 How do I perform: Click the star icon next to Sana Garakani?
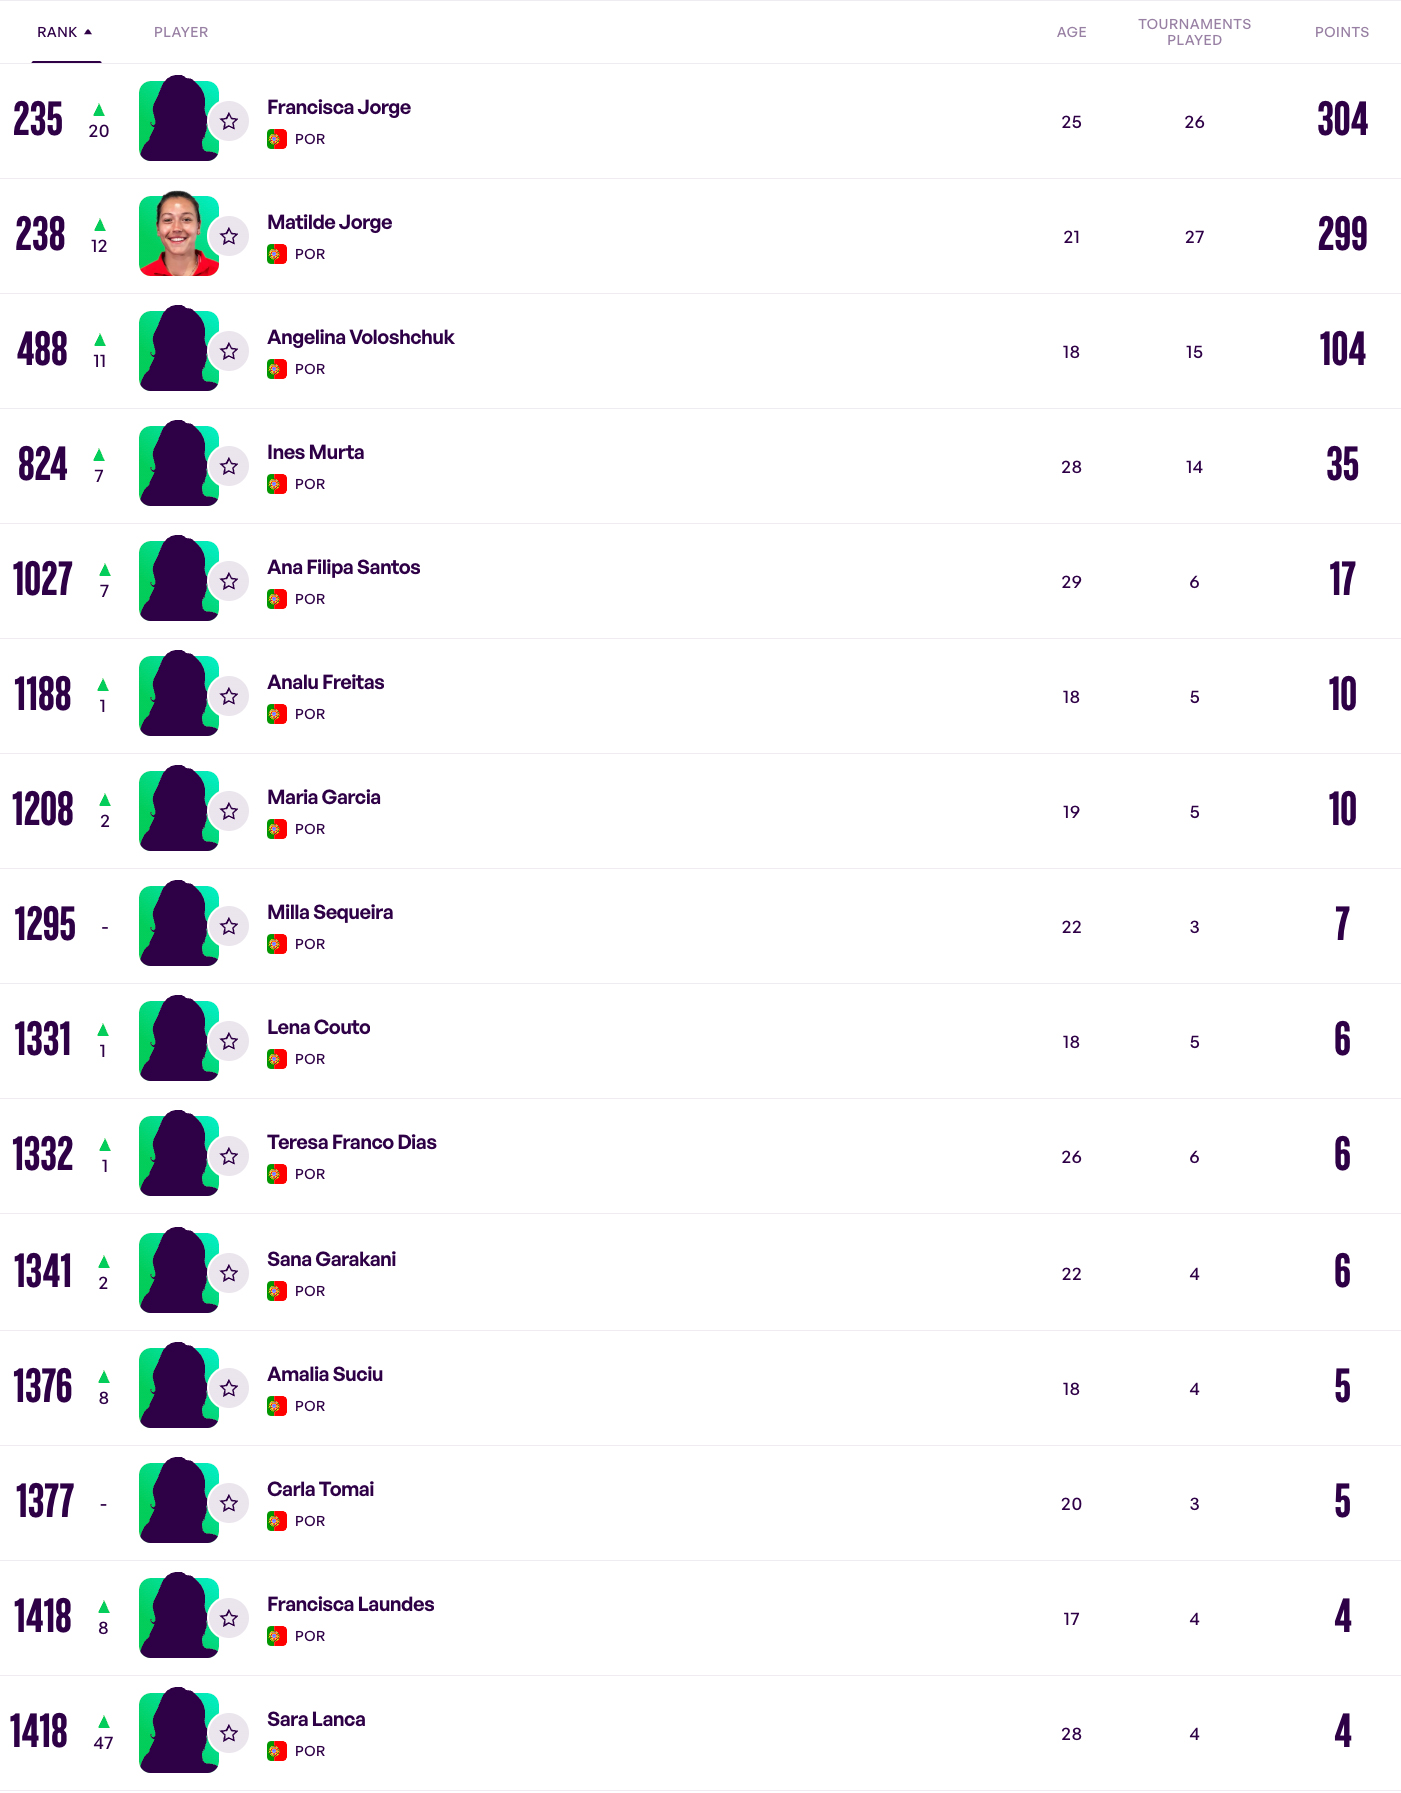pyautogui.click(x=229, y=1273)
